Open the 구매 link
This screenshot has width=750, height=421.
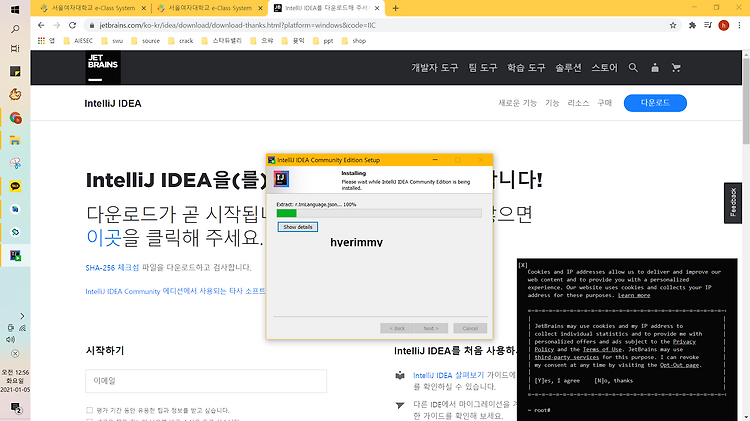pos(605,103)
